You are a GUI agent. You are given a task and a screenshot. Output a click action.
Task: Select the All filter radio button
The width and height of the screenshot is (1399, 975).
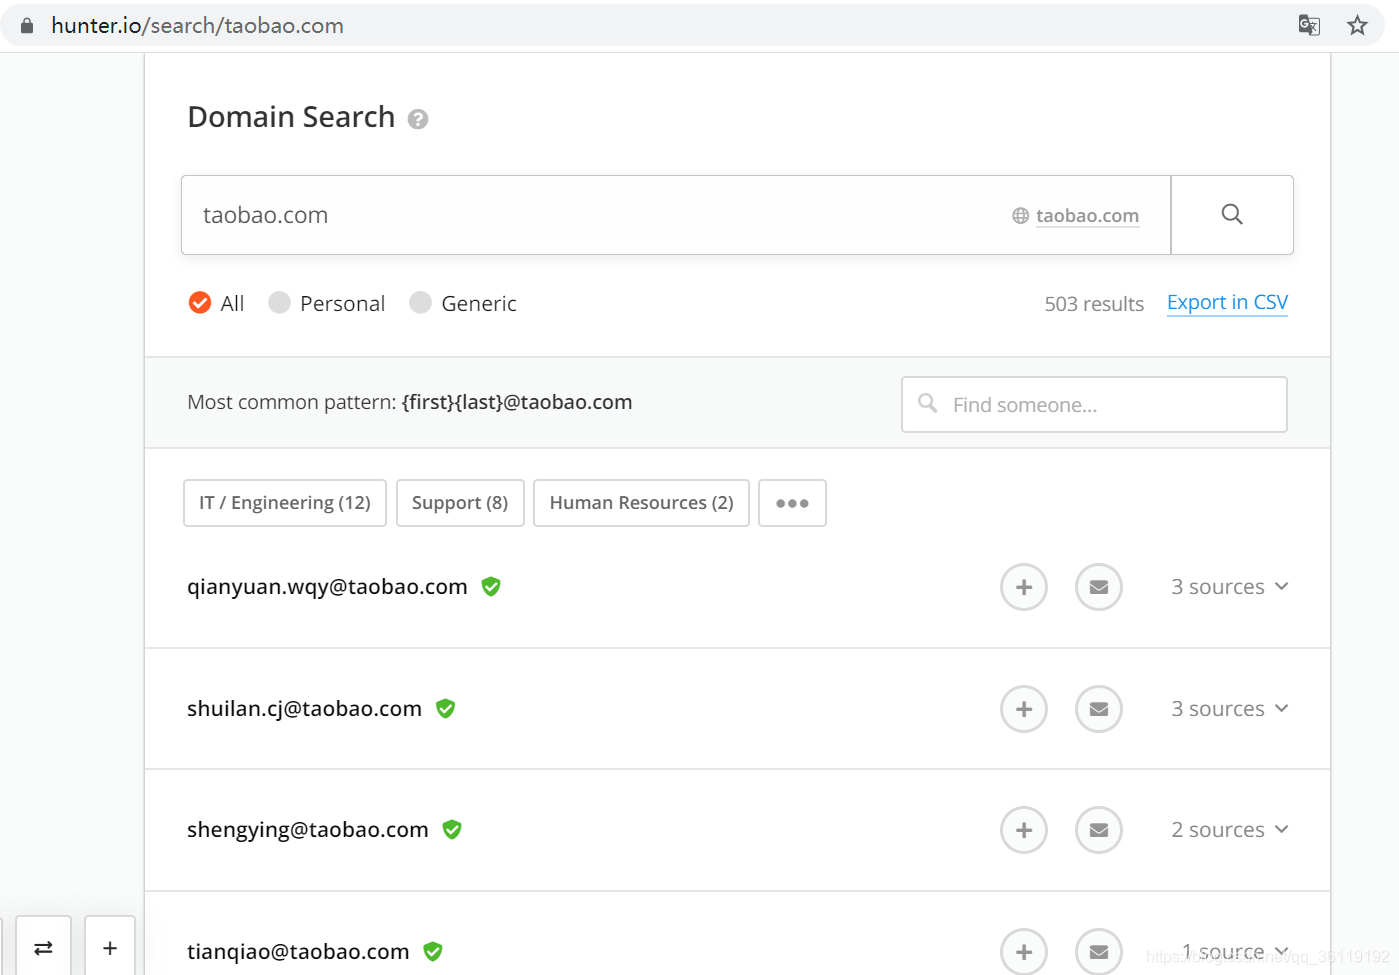(x=200, y=303)
